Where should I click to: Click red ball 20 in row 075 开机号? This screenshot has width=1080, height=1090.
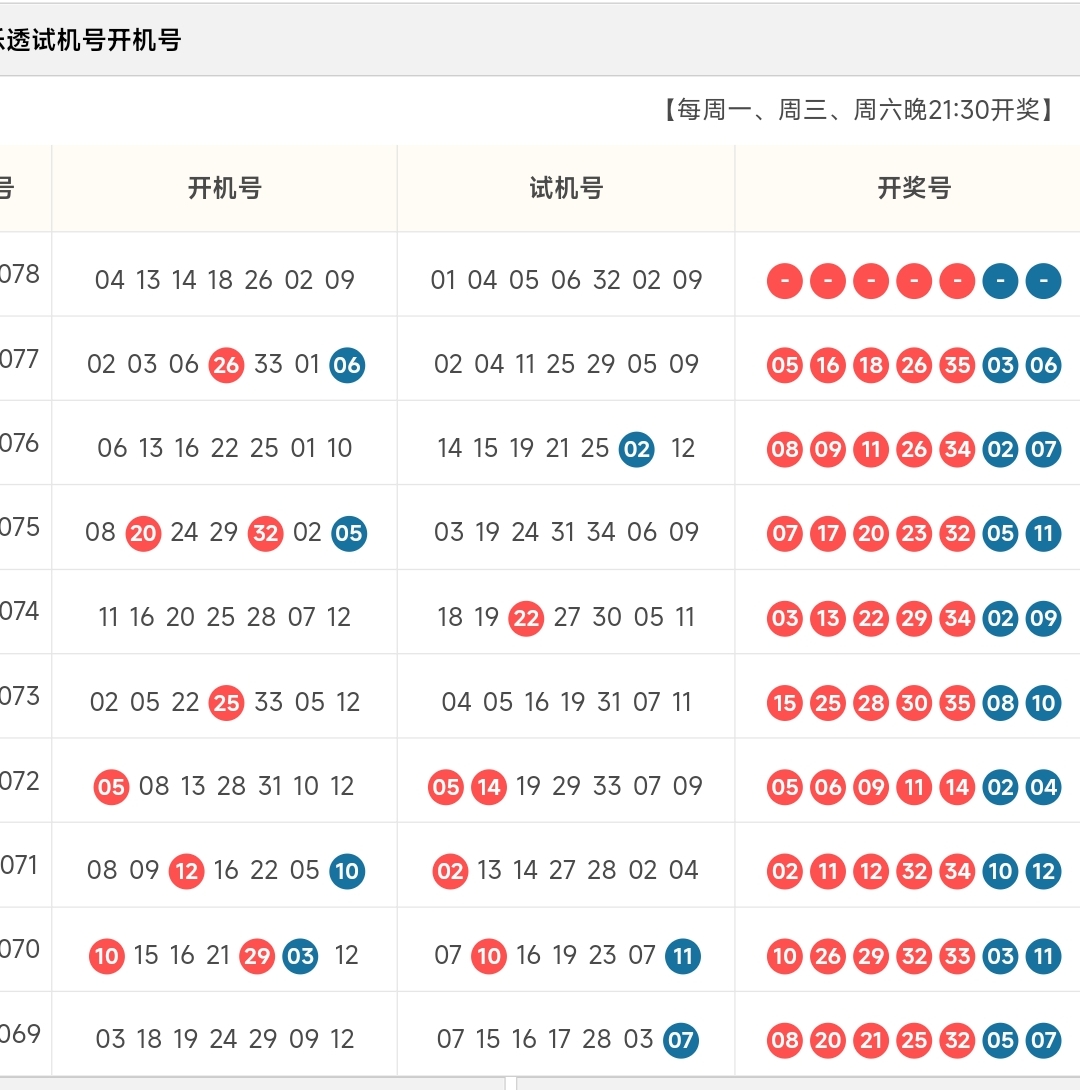143,533
